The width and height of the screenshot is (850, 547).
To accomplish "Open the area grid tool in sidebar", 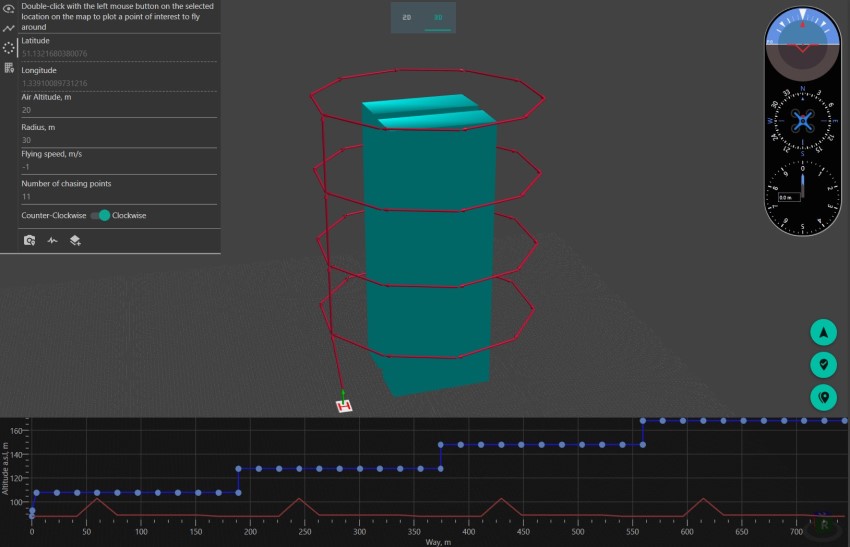I will pyautogui.click(x=9, y=68).
